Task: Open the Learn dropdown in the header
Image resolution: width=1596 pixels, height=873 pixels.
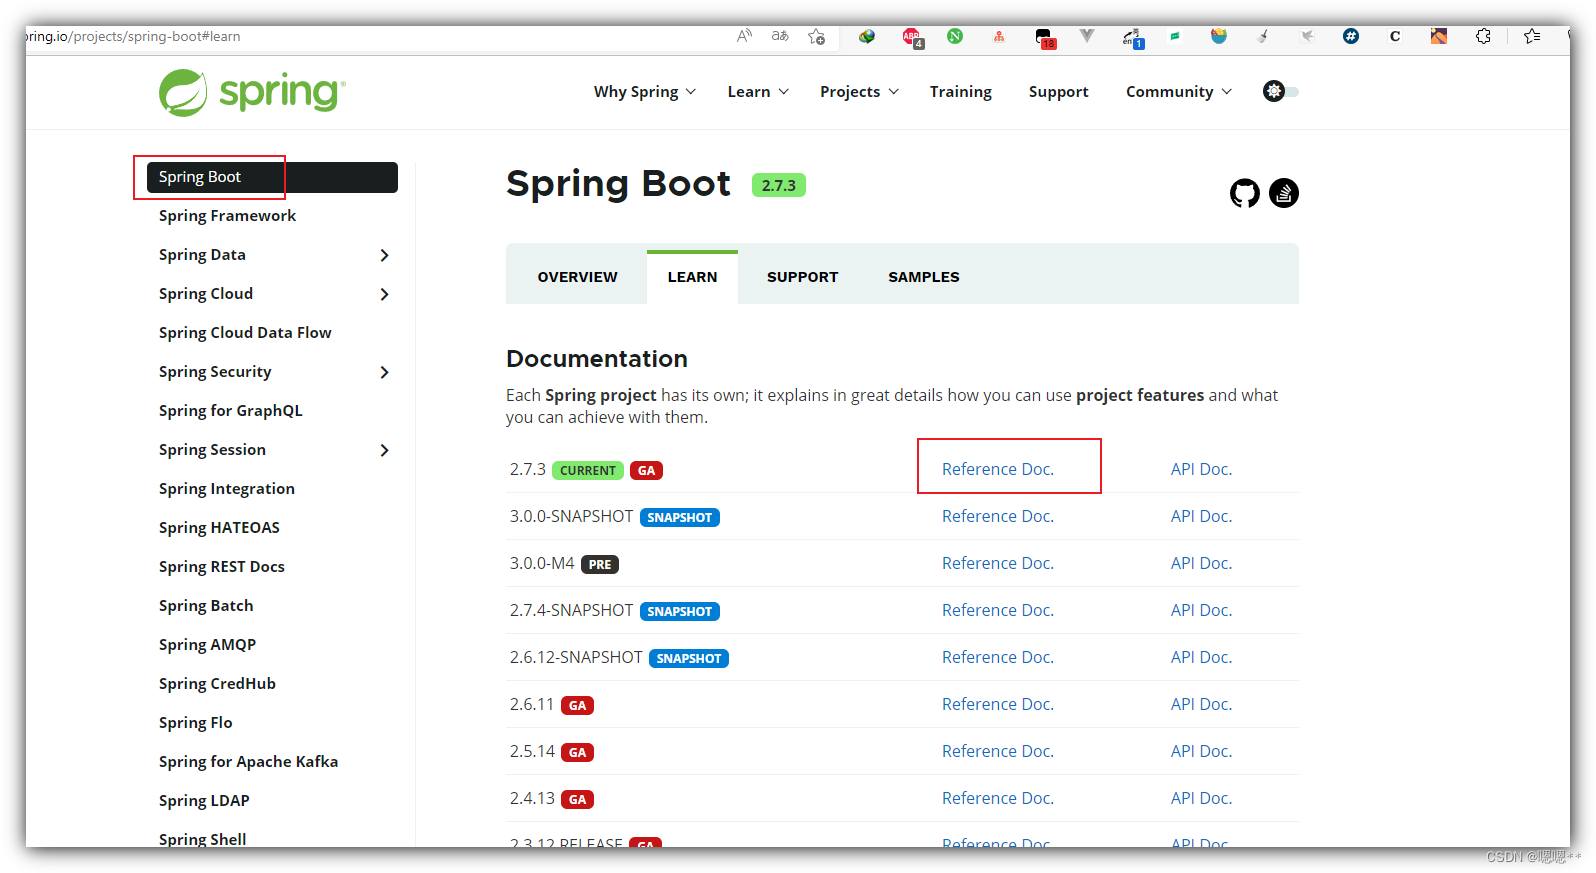Action: click(758, 91)
